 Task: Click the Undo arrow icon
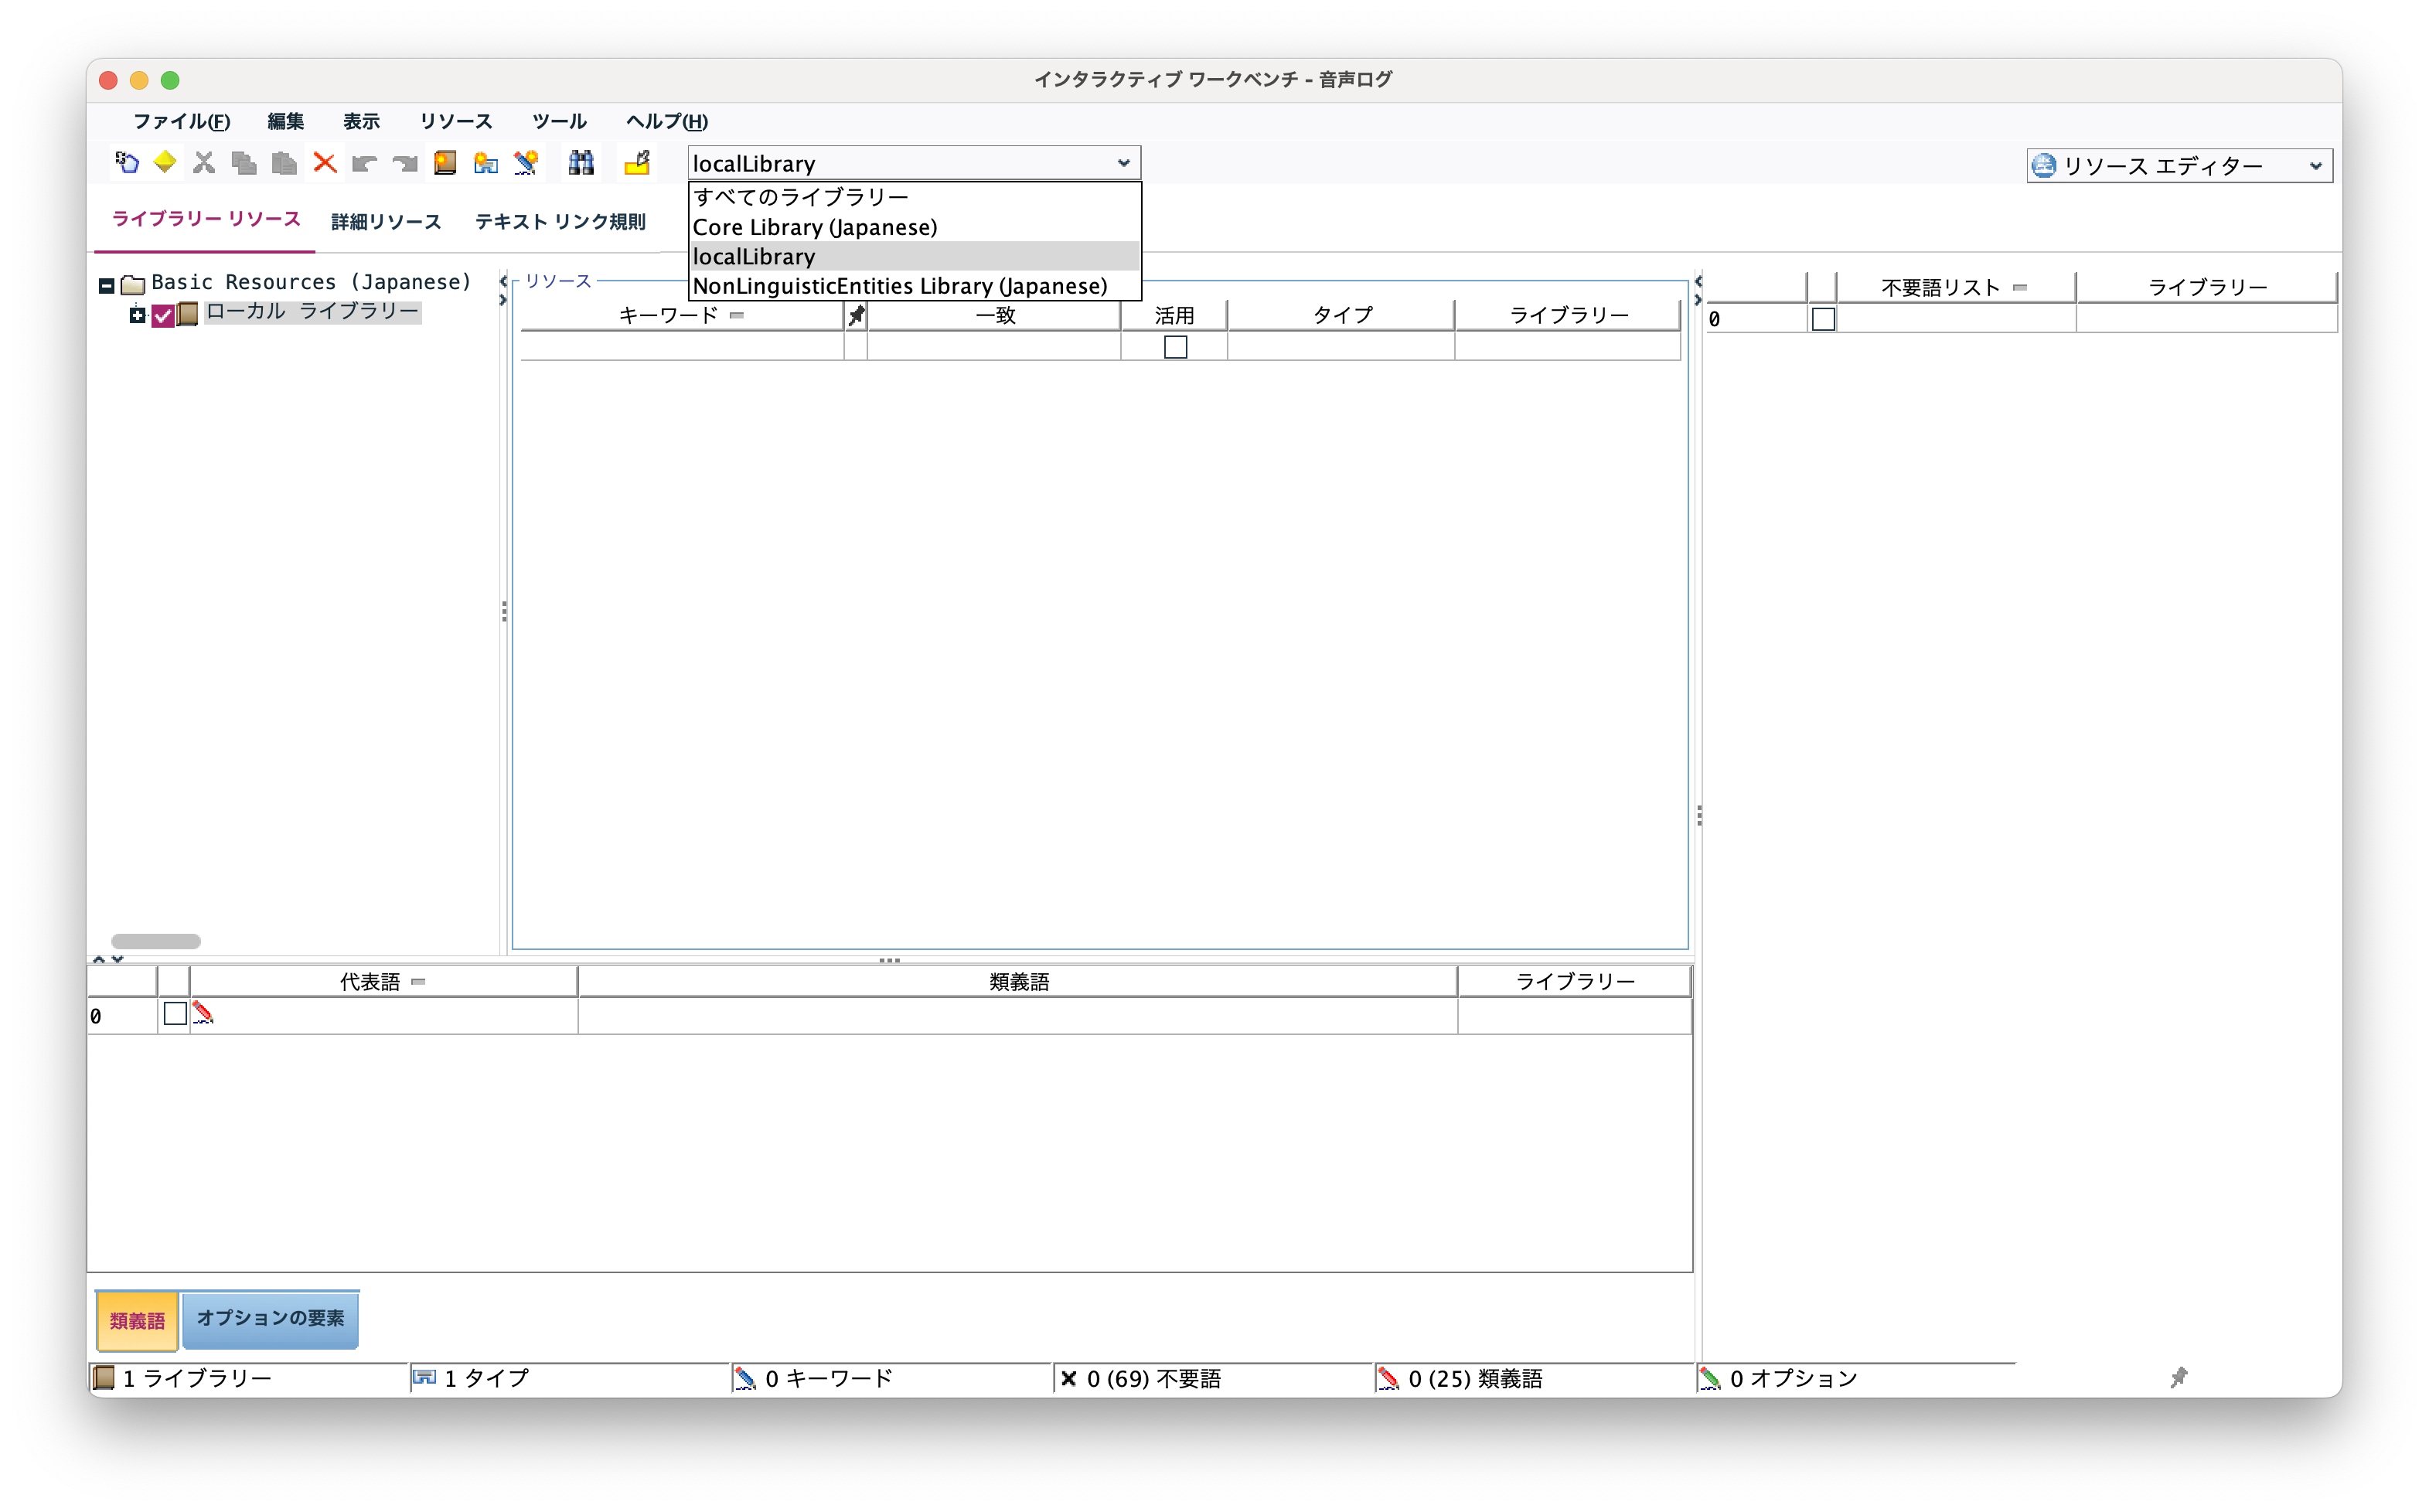click(x=365, y=162)
